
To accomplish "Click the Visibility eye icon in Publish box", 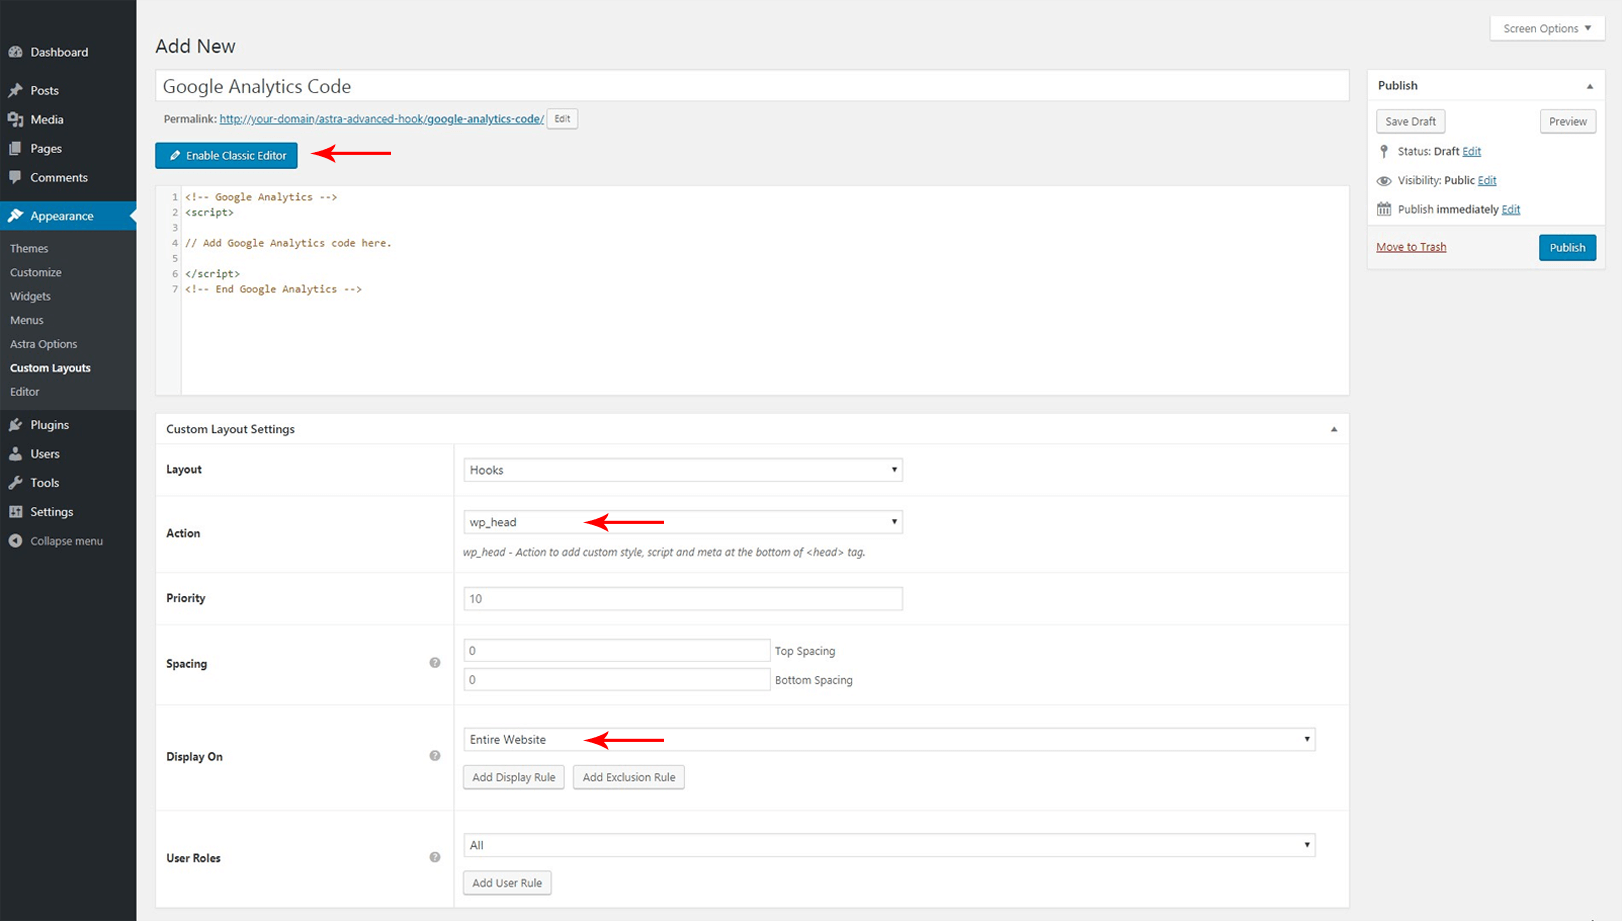I will [x=1384, y=181].
